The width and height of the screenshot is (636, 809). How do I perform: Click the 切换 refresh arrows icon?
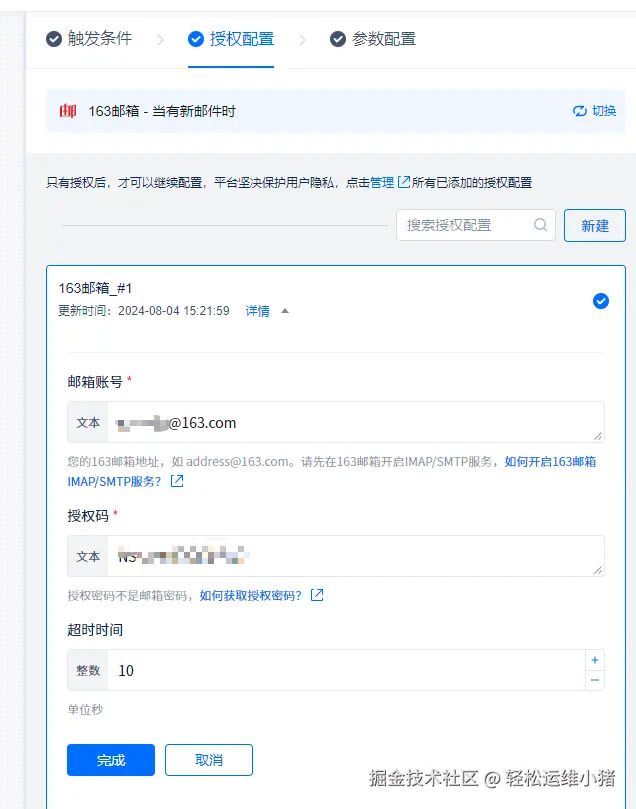tap(580, 111)
